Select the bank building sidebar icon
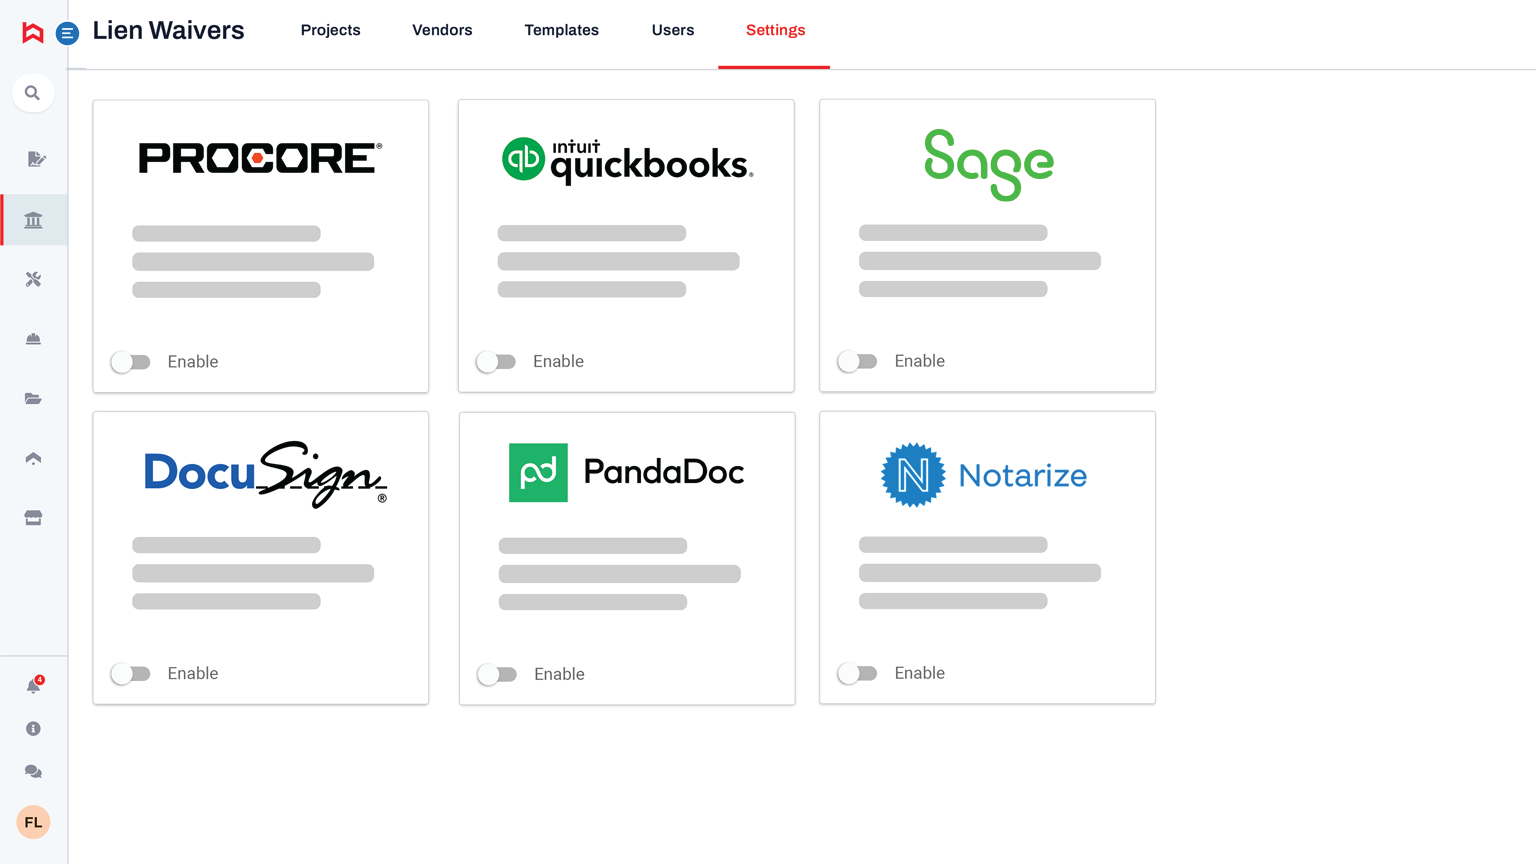 (33, 220)
